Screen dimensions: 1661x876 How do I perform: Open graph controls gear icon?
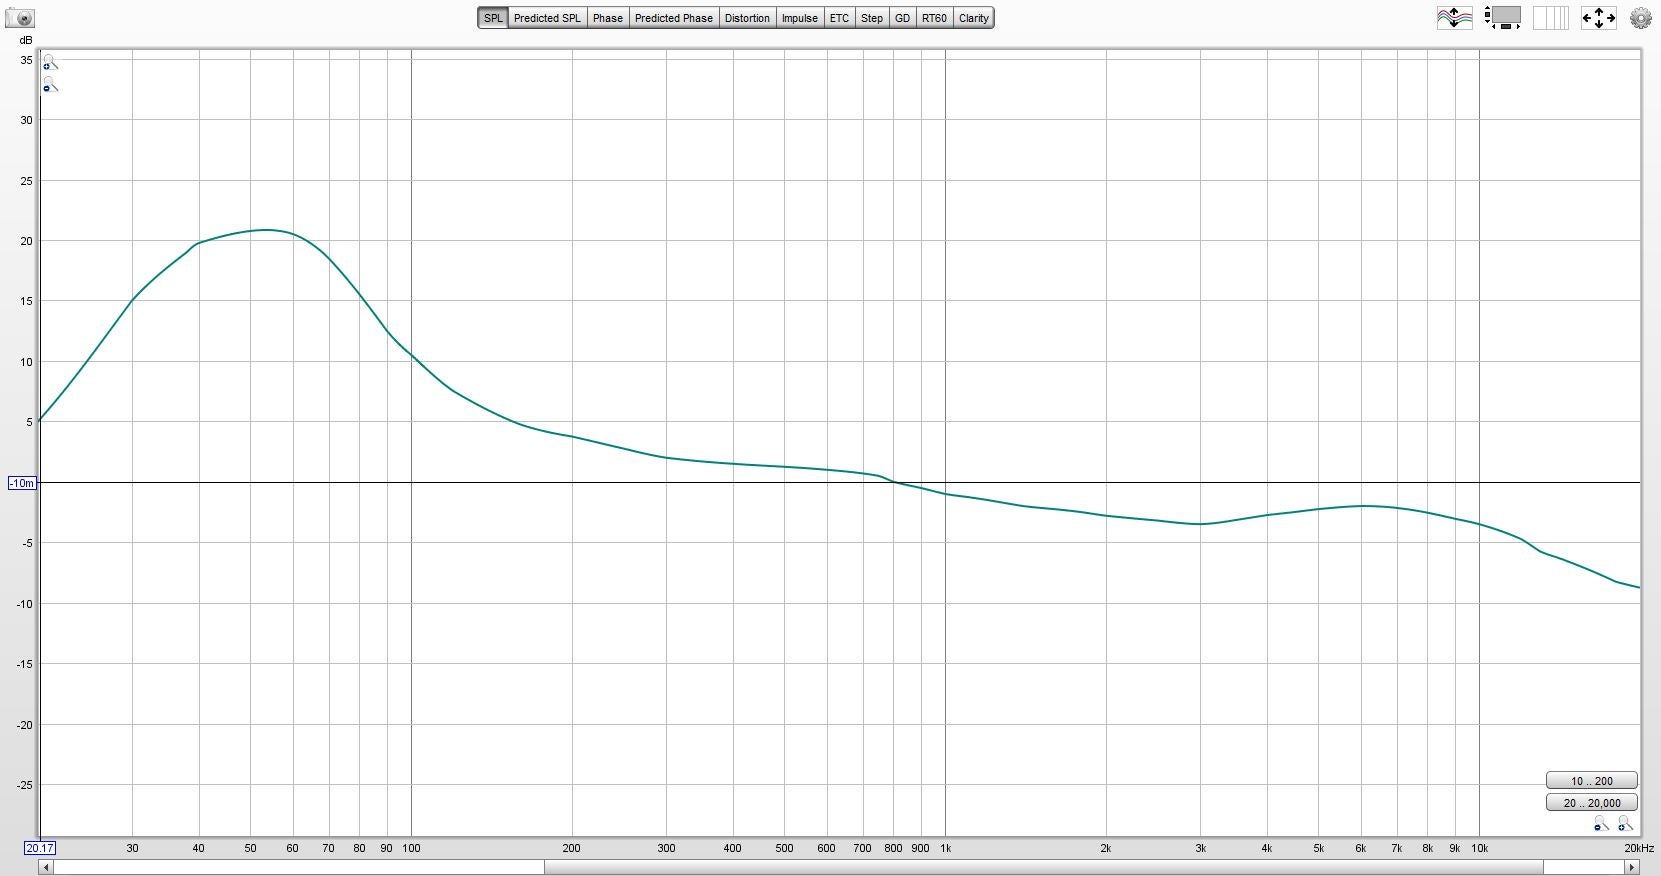point(1641,18)
